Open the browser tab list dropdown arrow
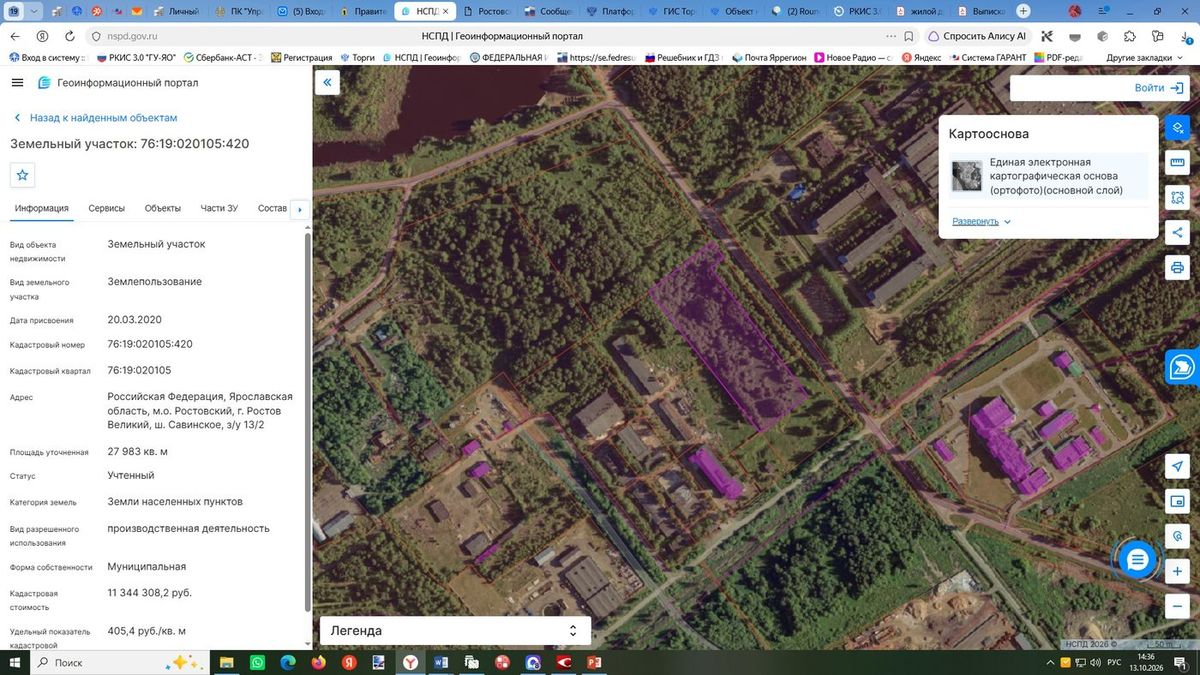 [36, 11]
